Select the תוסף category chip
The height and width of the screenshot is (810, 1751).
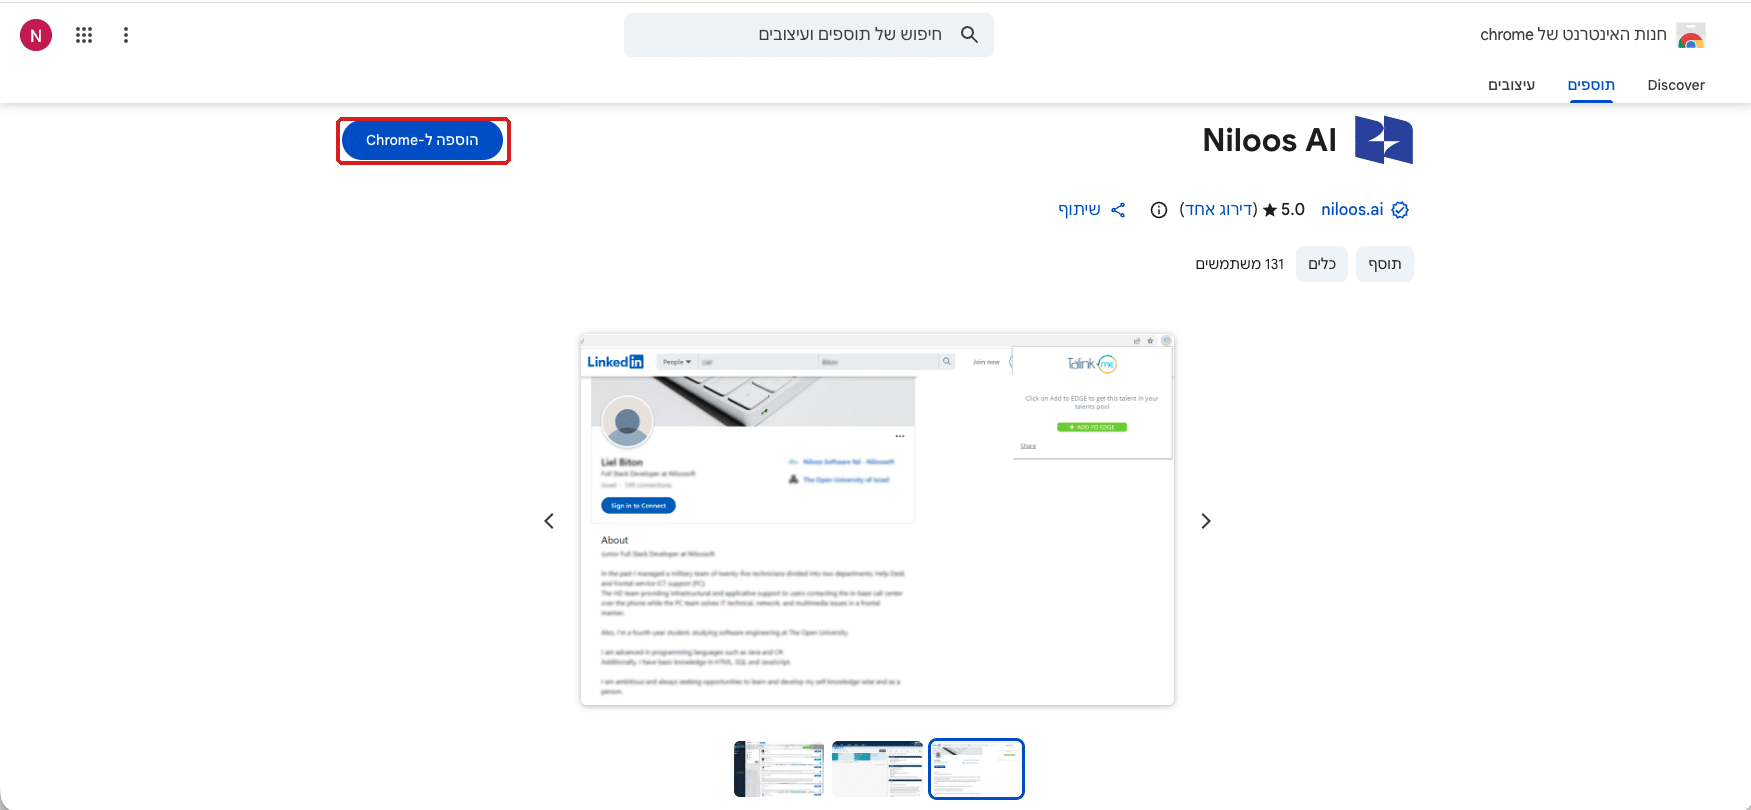[1385, 264]
